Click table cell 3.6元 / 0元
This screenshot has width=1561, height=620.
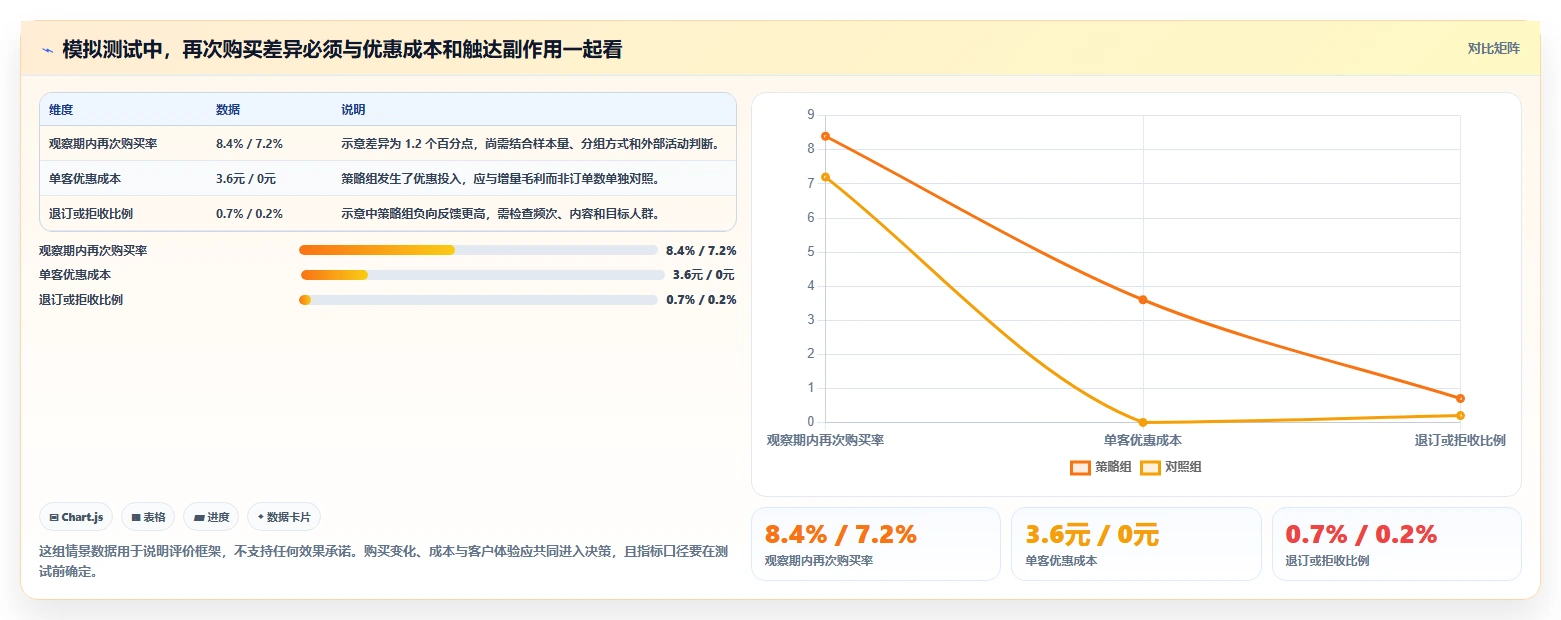246,179
